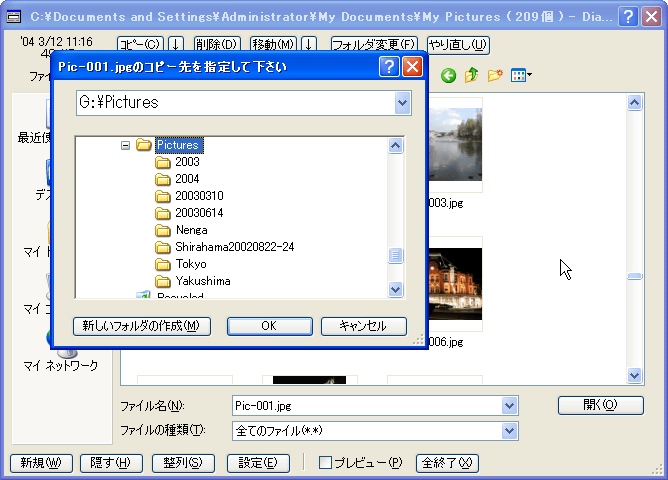Select the Tokyo folder in tree
The width and height of the screenshot is (668, 480).
[x=191, y=264]
